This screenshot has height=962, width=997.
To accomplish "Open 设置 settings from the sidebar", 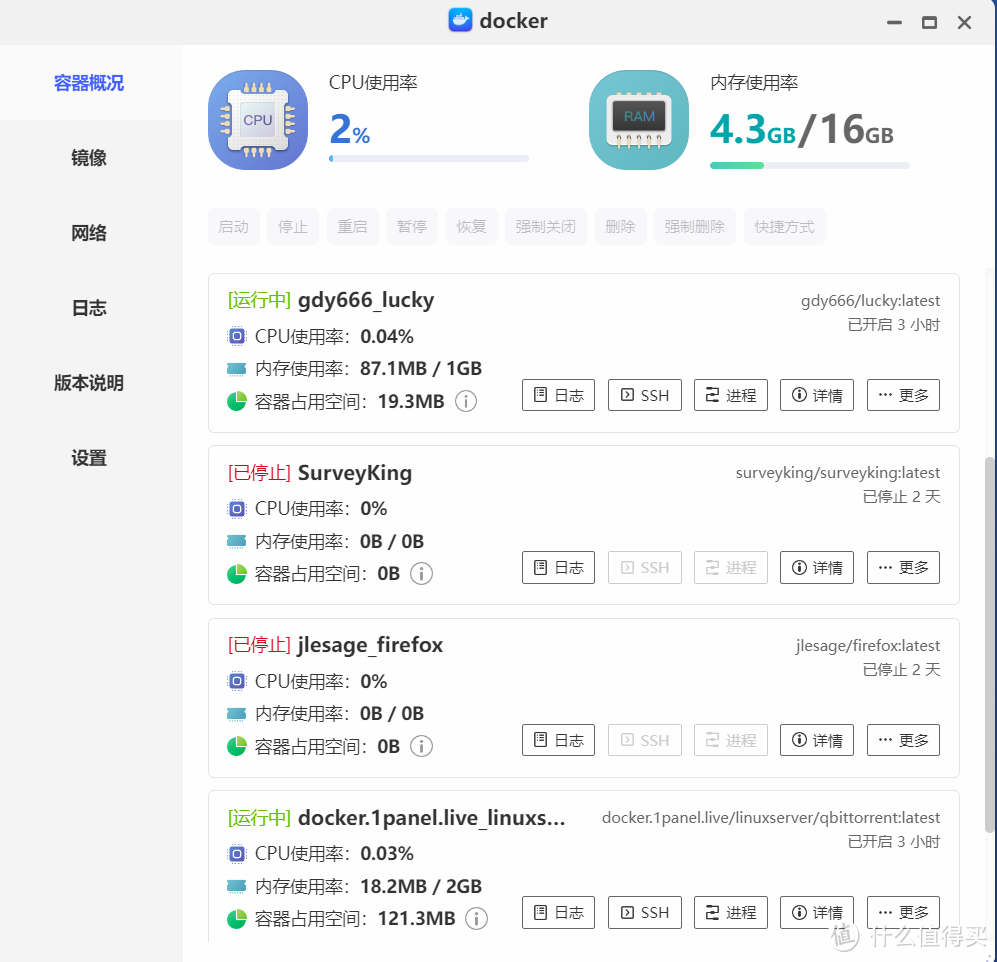I will click(x=88, y=457).
